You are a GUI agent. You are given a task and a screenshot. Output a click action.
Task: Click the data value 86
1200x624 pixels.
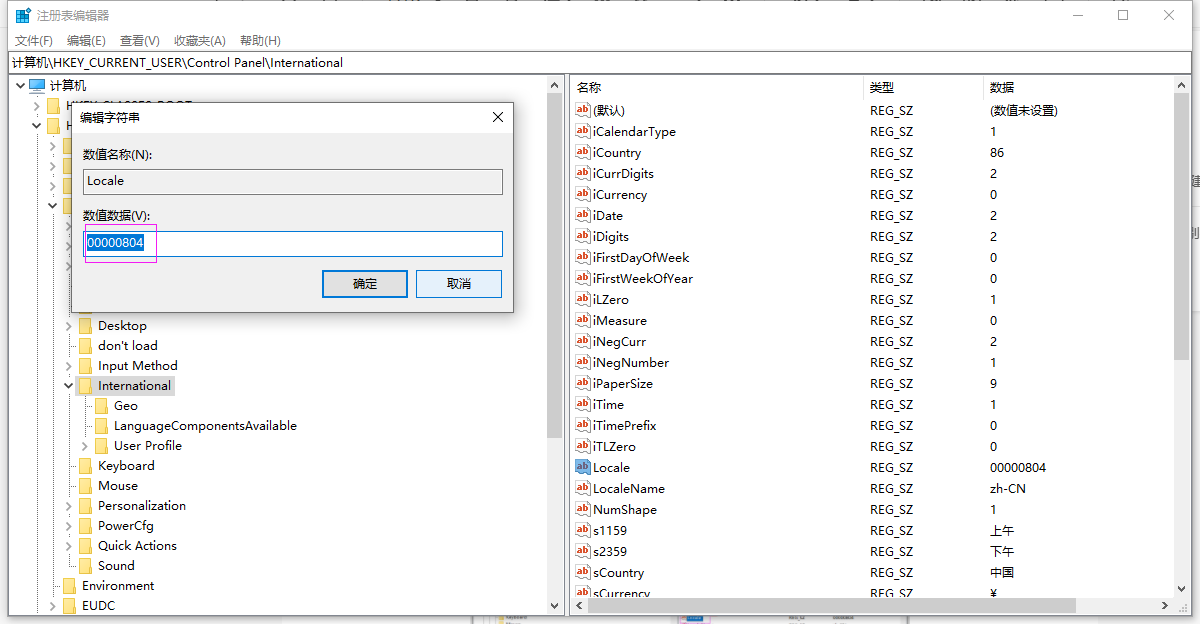(x=997, y=152)
